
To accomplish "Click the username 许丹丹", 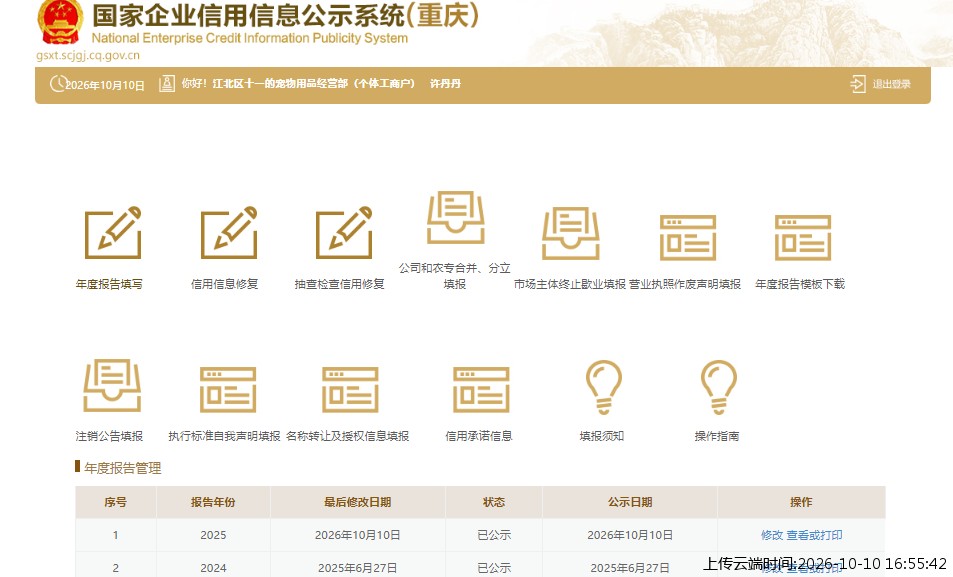I will [x=446, y=83].
